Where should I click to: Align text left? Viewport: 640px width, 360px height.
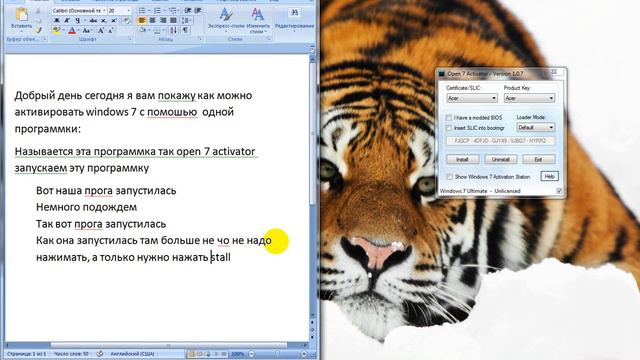tap(142, 20)
